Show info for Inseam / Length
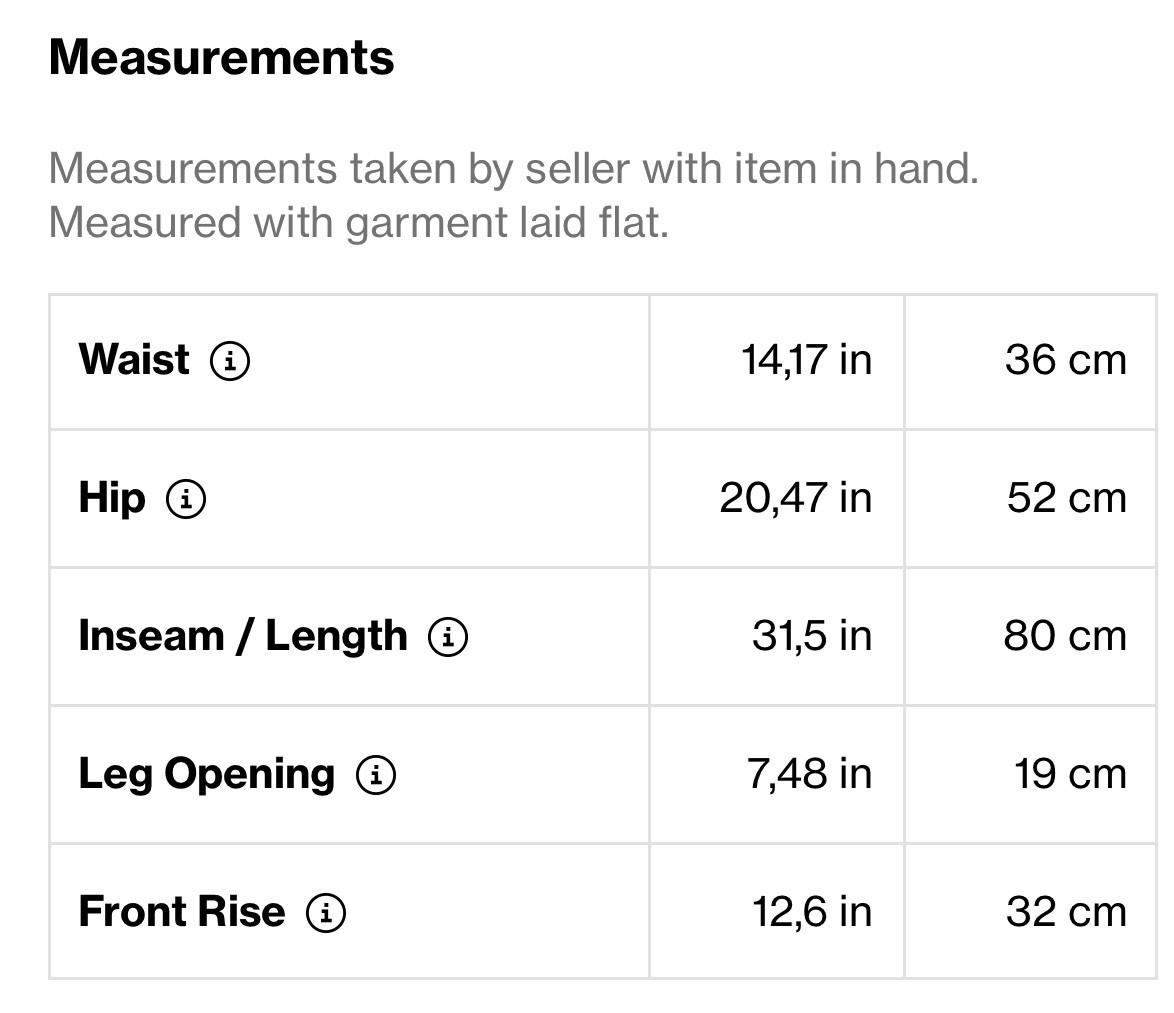 pyautogui.click(x=448, y=636)
